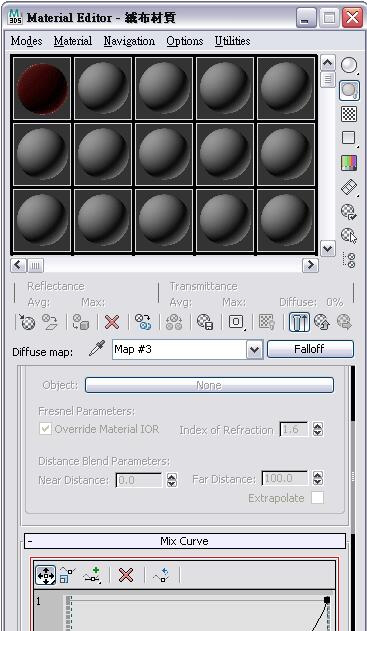Click the Far Distance spinner arrows

[x=318, y=478]
